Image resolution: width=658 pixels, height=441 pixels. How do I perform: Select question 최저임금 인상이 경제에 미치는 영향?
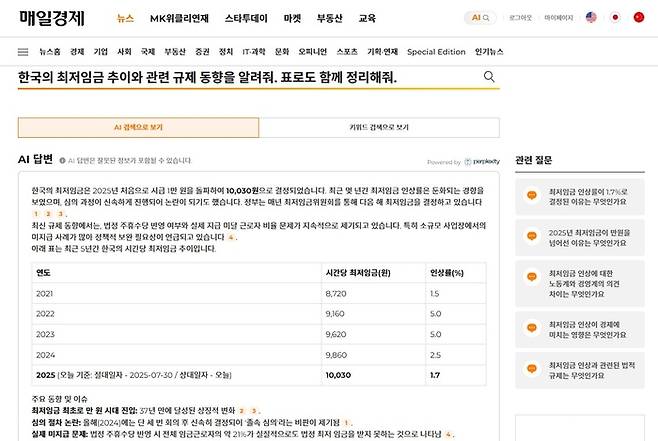580,329
